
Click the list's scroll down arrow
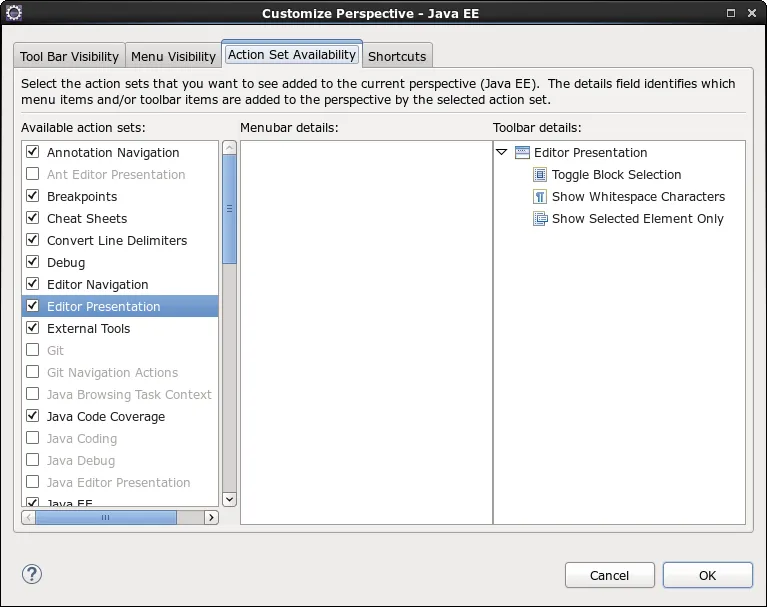tap(229, 499)
